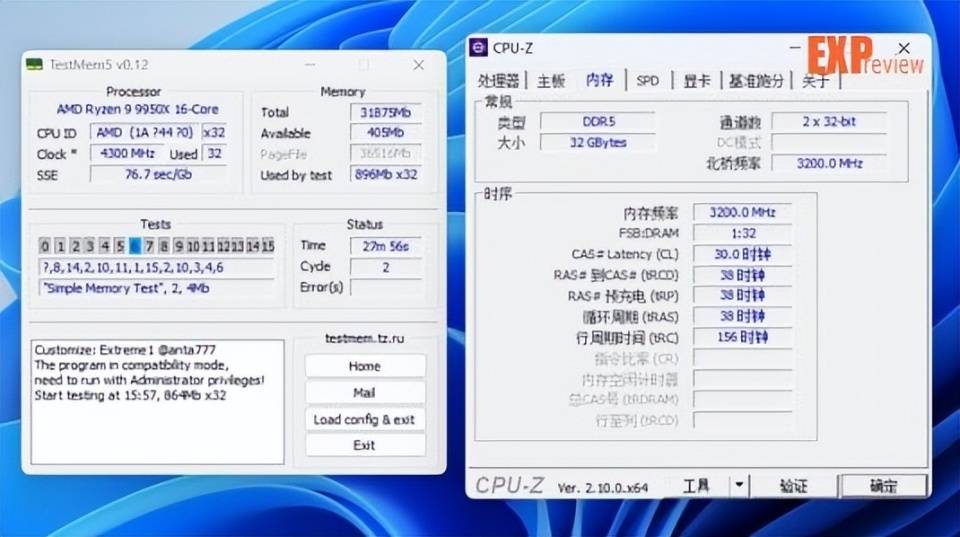Switch to the 基准跑分 tab in CPU-Z

tap(756, 80)
